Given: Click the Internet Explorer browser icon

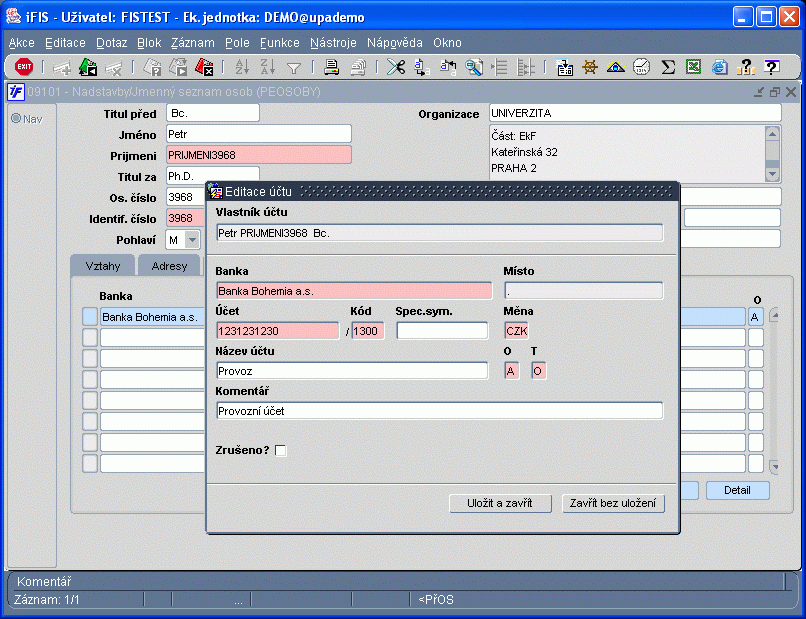Looking at the screenshot, I should (719, 67).
